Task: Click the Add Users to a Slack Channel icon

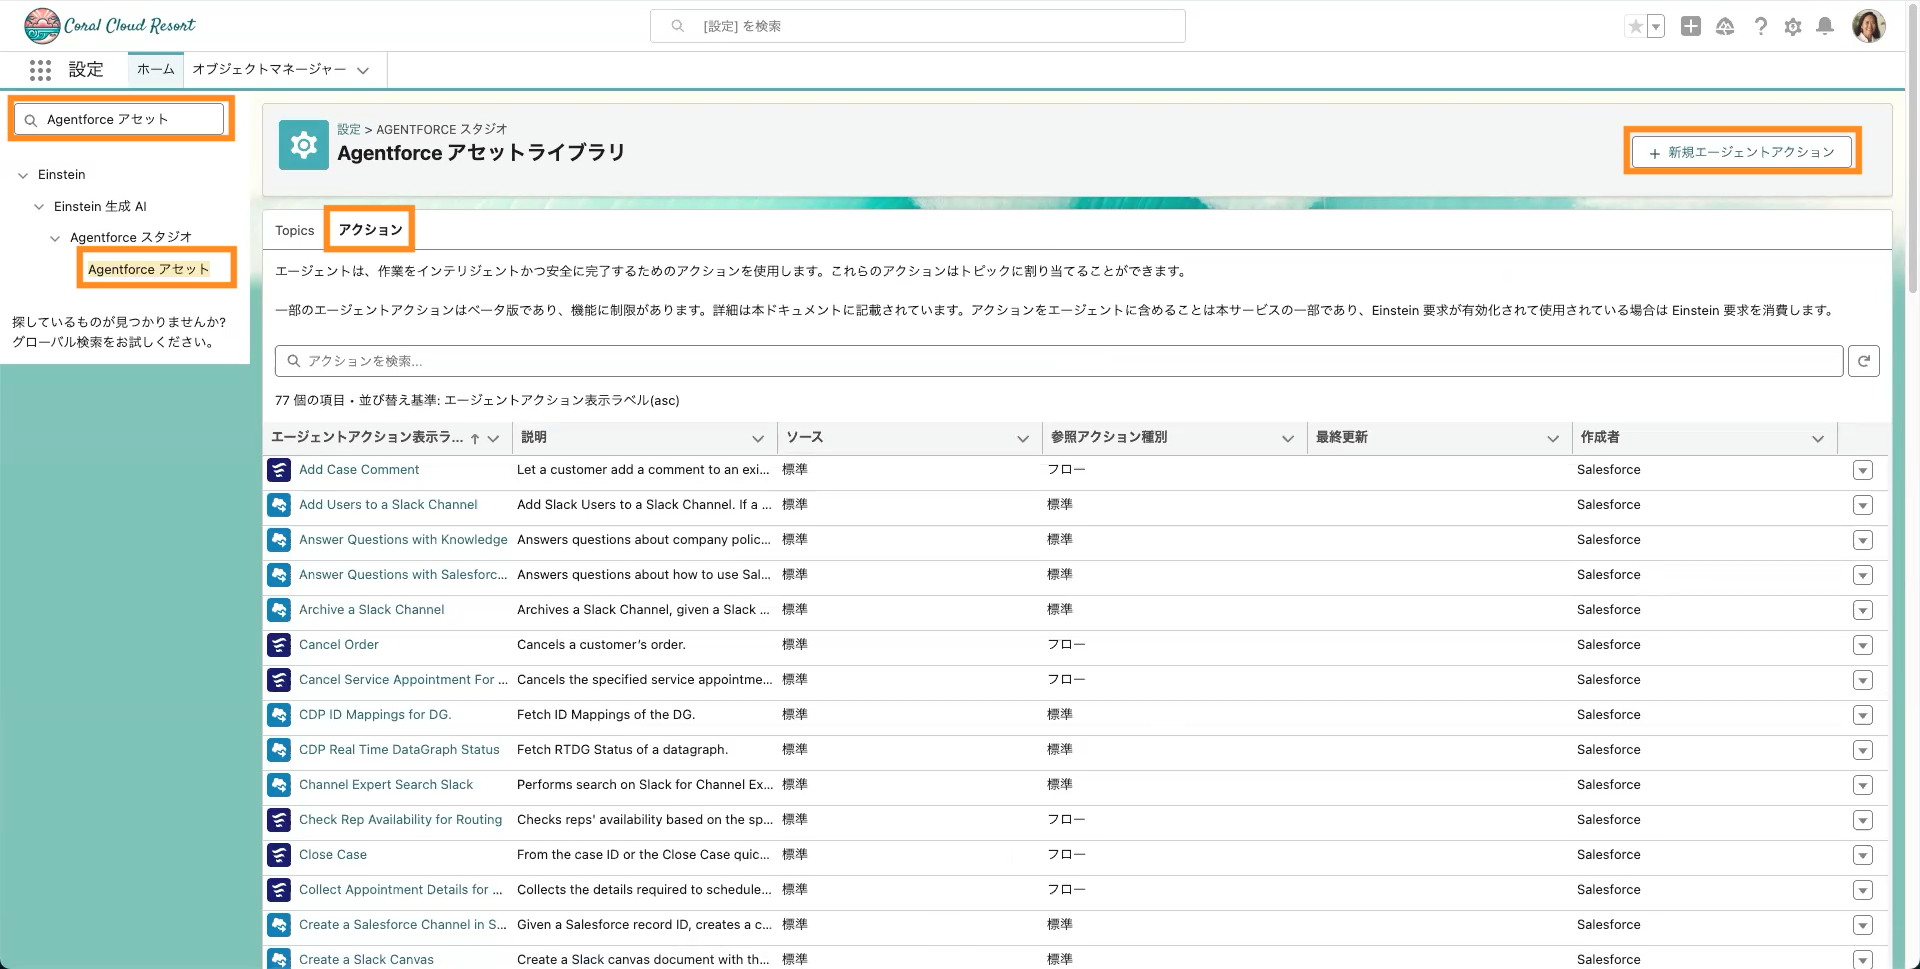Action: [x=279, y=505]
